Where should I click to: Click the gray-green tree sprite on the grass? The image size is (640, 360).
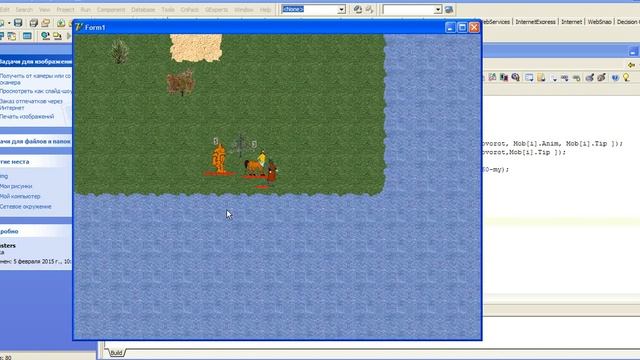120,51
